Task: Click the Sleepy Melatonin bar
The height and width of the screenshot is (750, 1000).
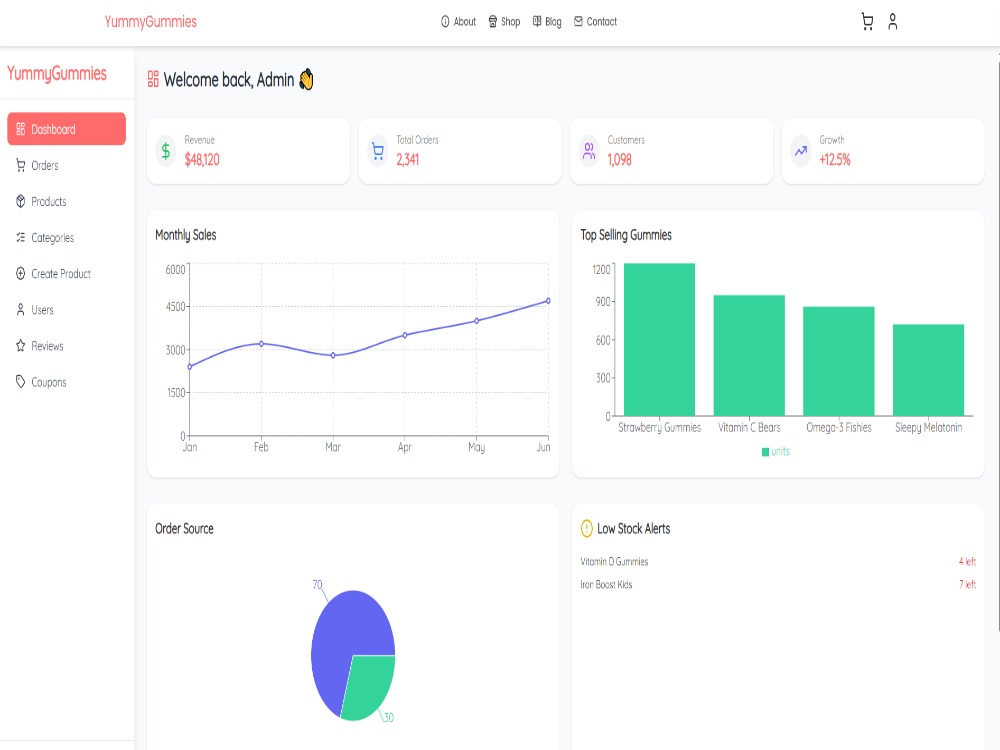Action: [x=928, y=370]
